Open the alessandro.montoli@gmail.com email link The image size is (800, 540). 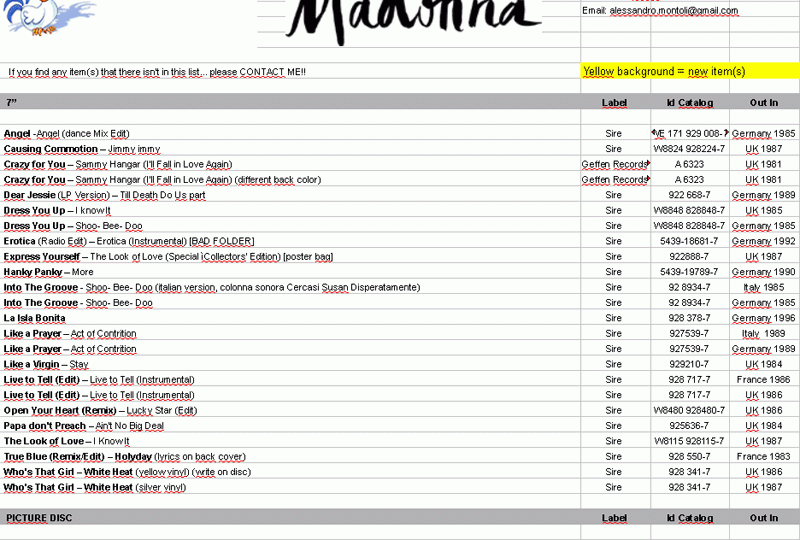coord(673,10)
